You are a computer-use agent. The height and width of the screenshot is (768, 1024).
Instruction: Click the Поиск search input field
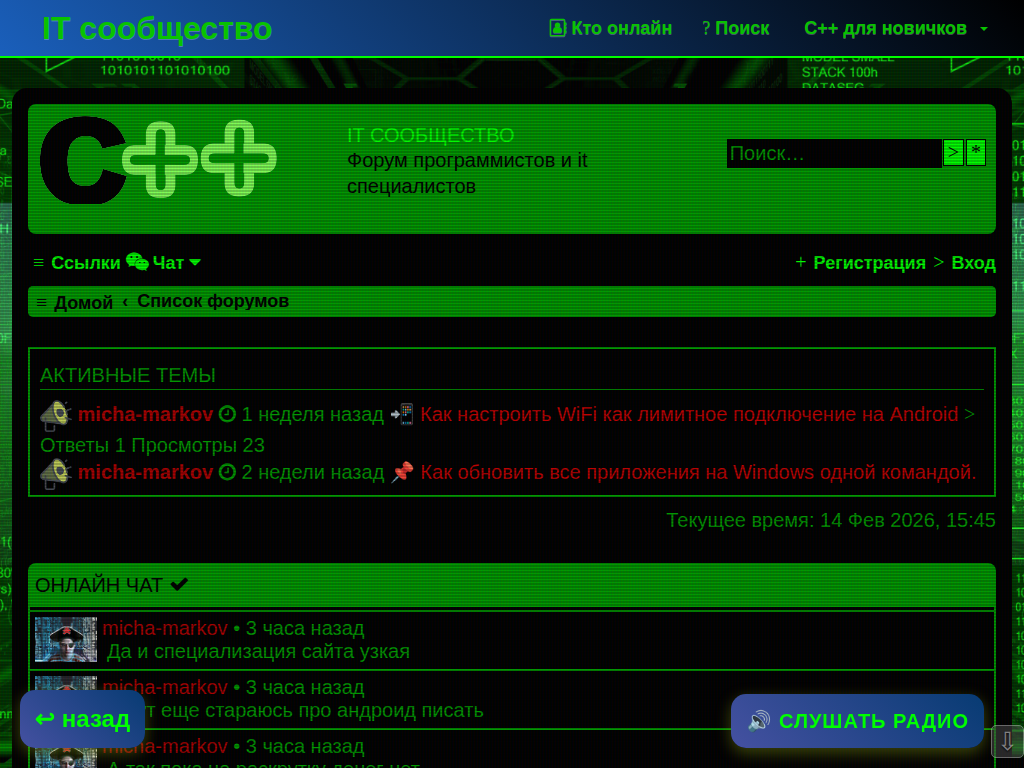(833, 153)
